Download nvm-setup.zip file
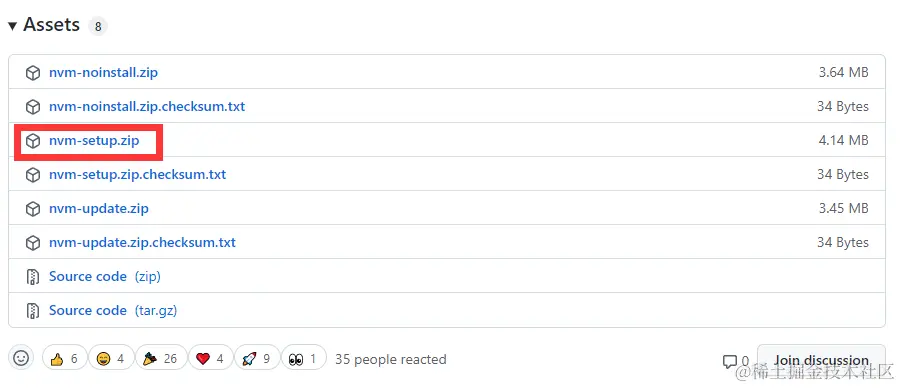 tap(94, 141)
